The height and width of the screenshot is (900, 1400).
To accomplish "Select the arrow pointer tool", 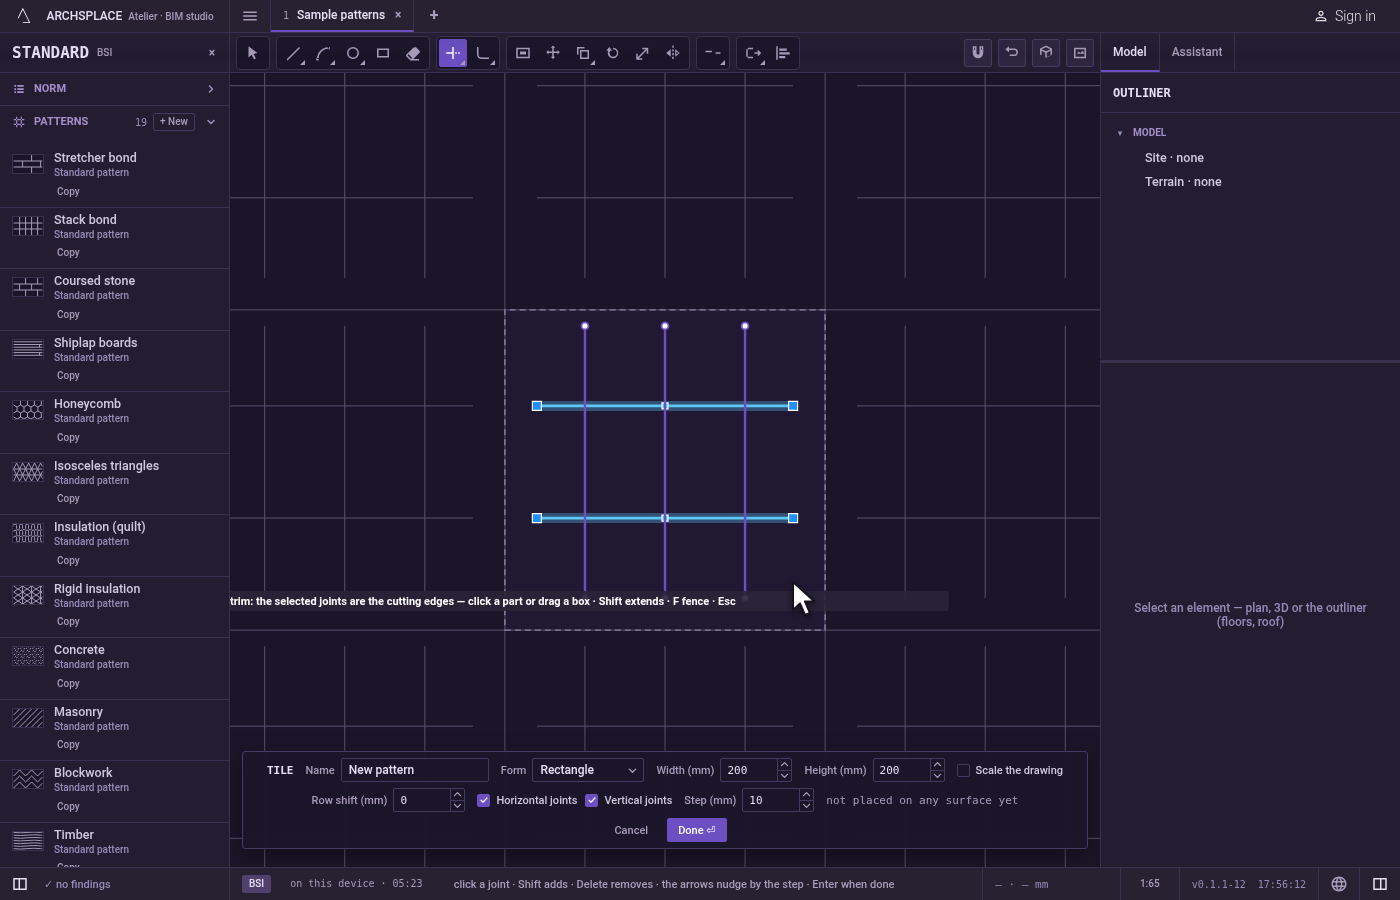I will [x=252, y=53].
